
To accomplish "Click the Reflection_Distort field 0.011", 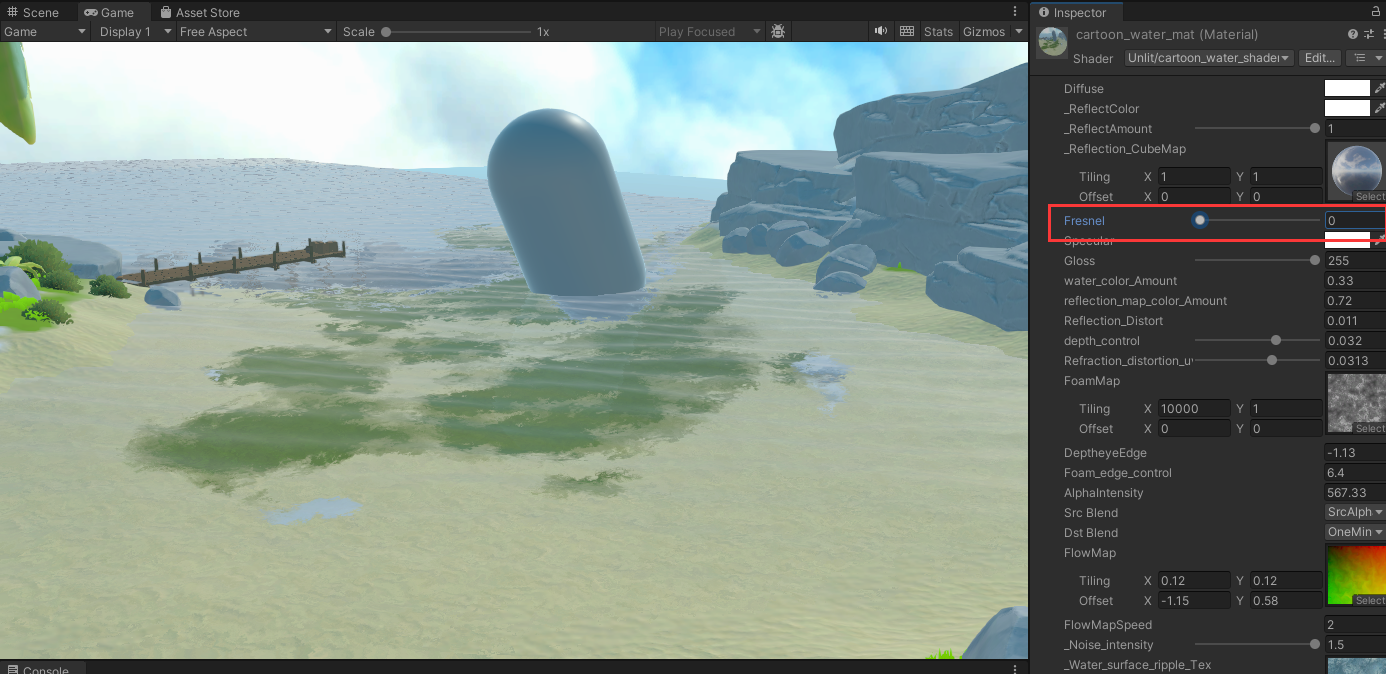I will (1355, 320).
